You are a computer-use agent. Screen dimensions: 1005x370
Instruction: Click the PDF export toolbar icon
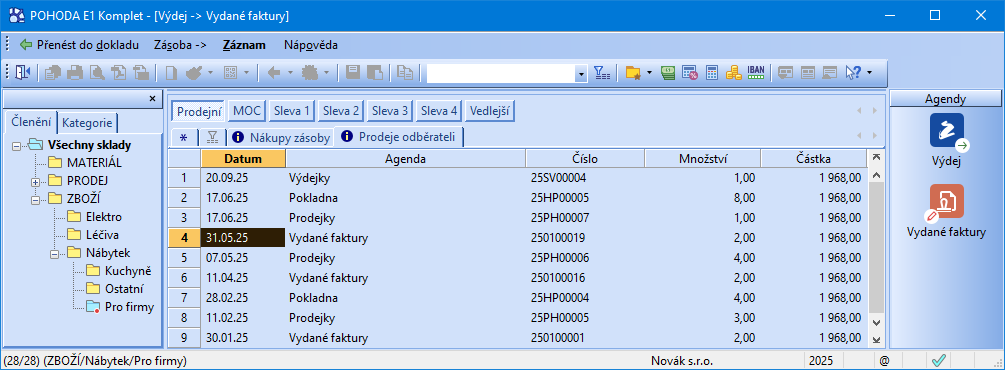pyautogui.click(x=119, y=73)
